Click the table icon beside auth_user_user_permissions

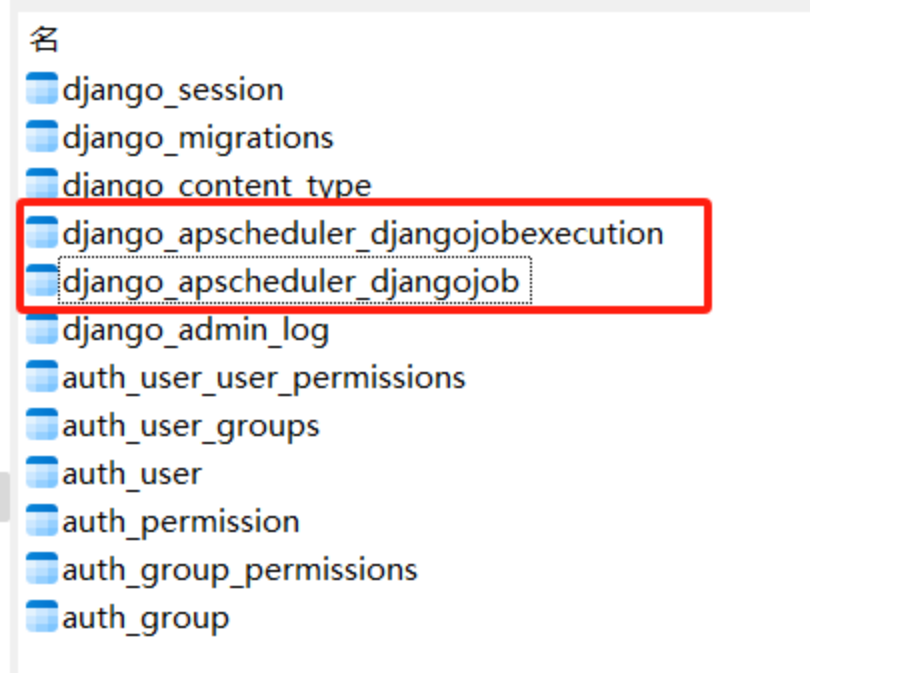[41, 377]
